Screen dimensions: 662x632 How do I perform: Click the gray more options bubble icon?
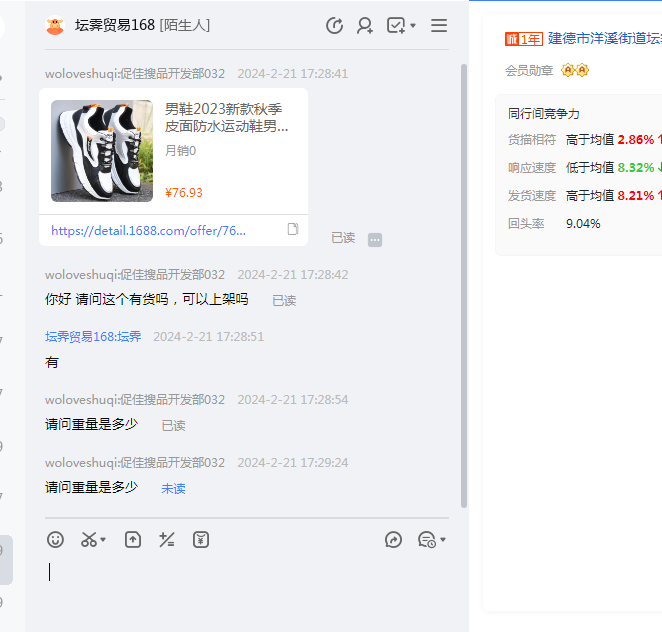[x=375, y=240]
